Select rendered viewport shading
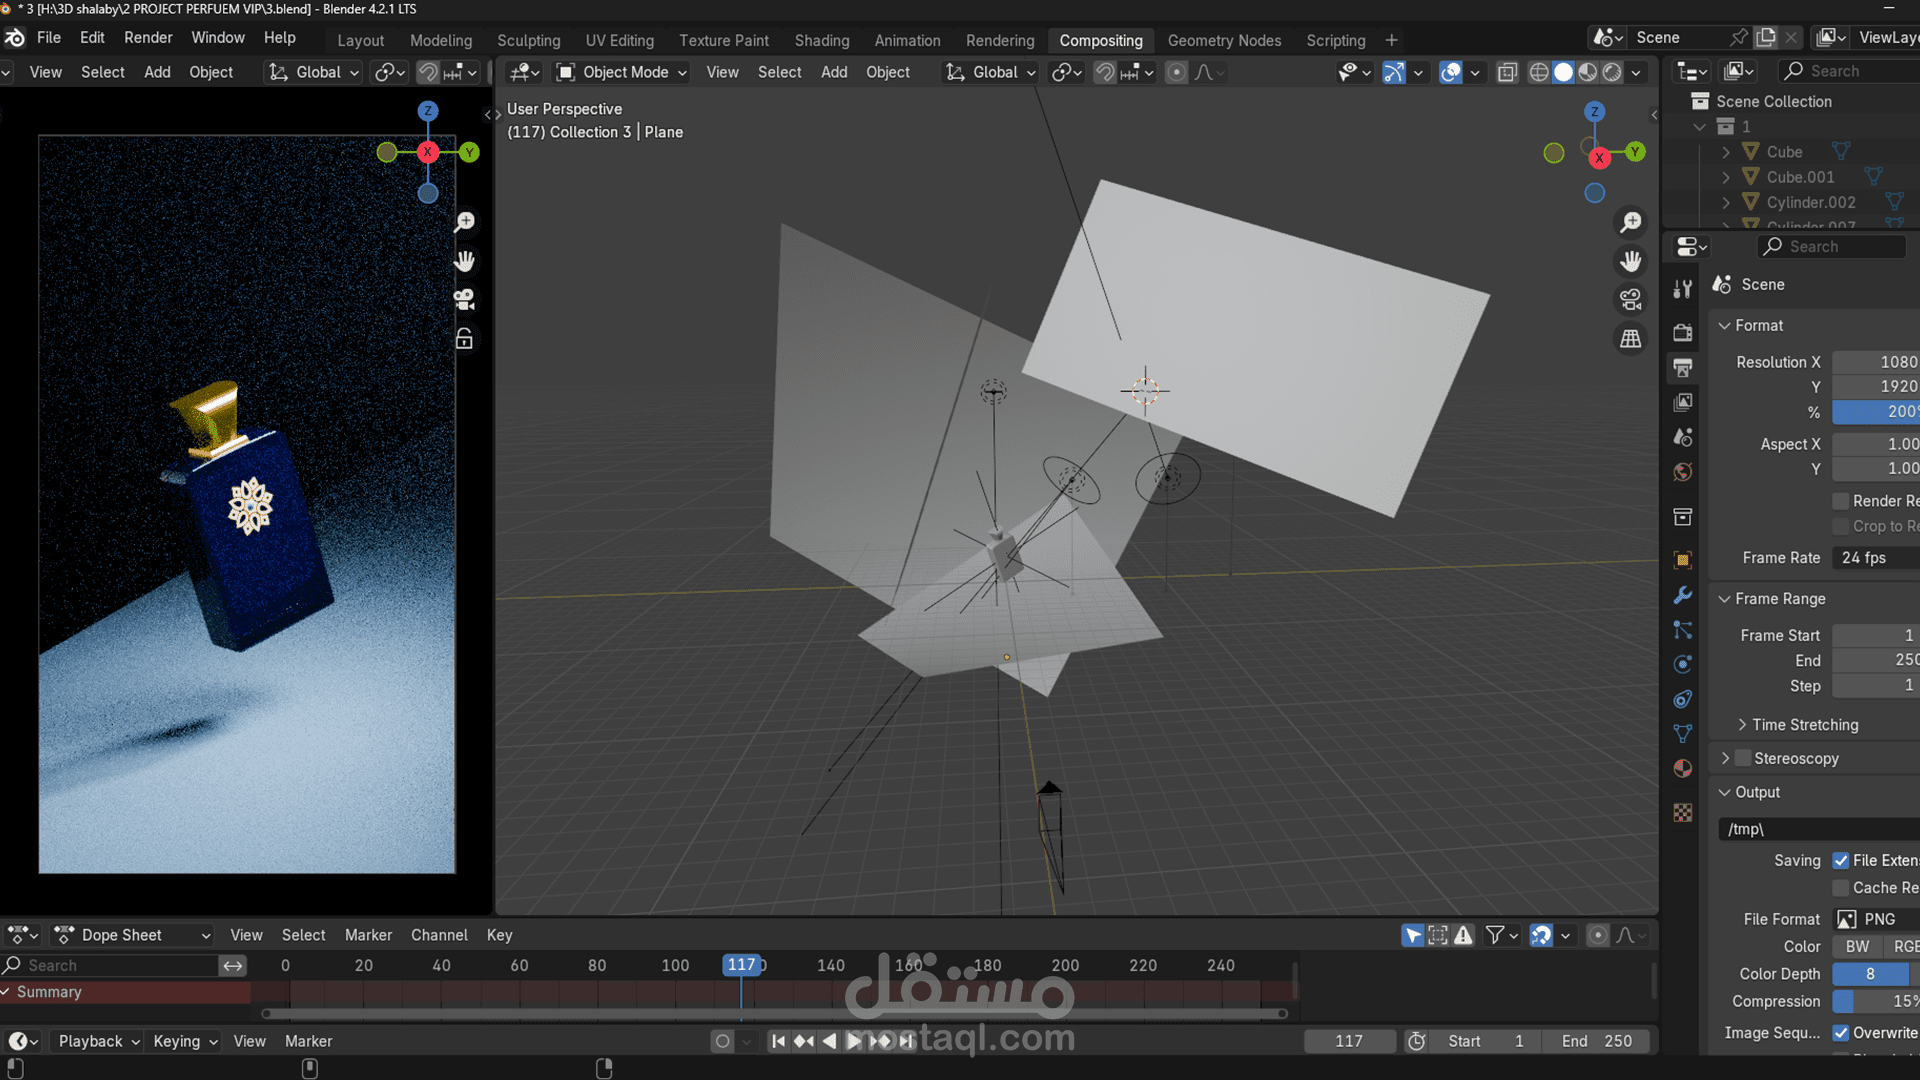The width and height of the screenshot is (1920, 1080). [1612, 72]
